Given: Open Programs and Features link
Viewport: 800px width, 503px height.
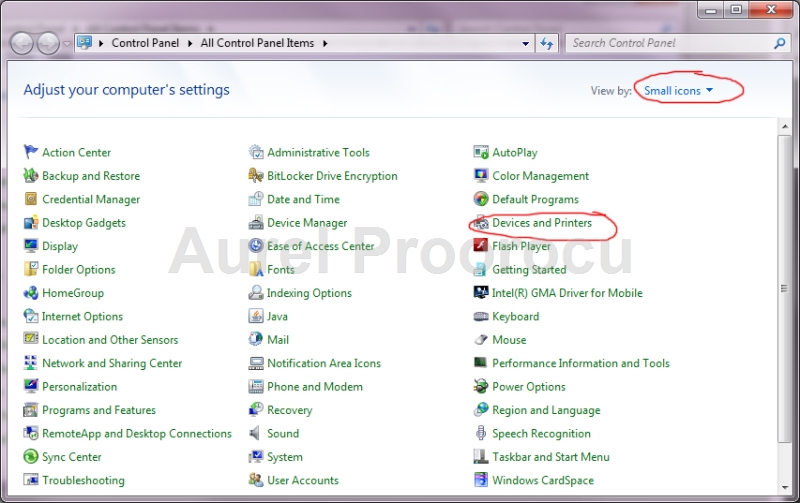Looking at the screenshot, I should [99, 410].
